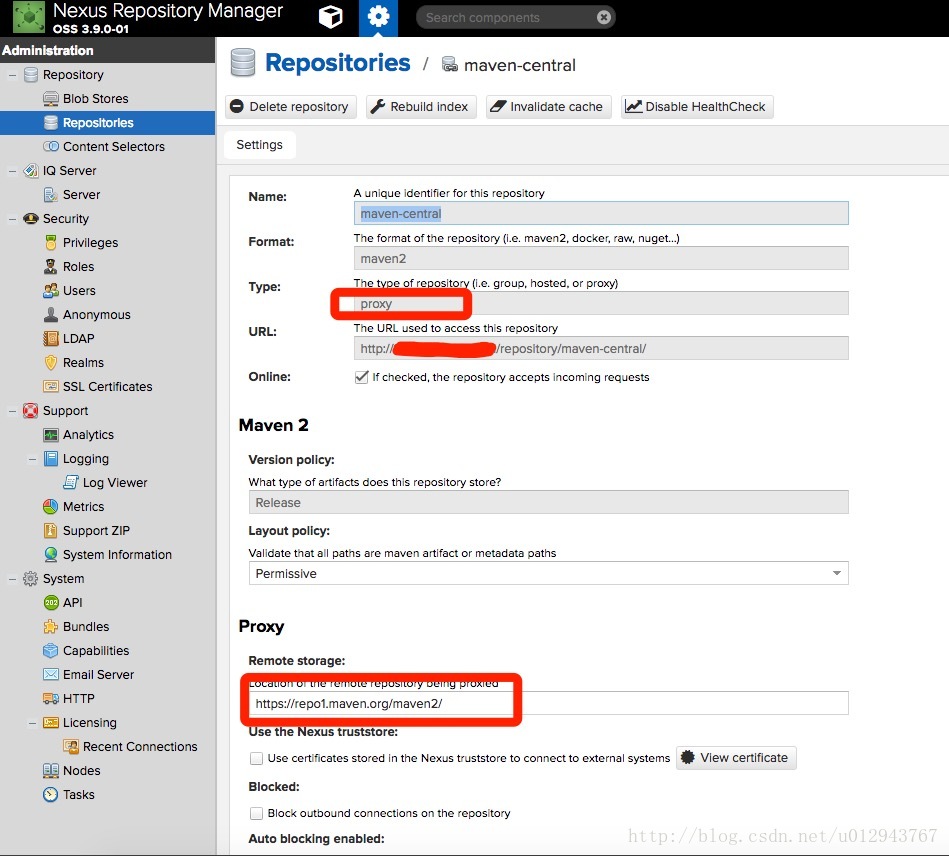Collapse the Support tree node
949x856 pixels.
12,411
